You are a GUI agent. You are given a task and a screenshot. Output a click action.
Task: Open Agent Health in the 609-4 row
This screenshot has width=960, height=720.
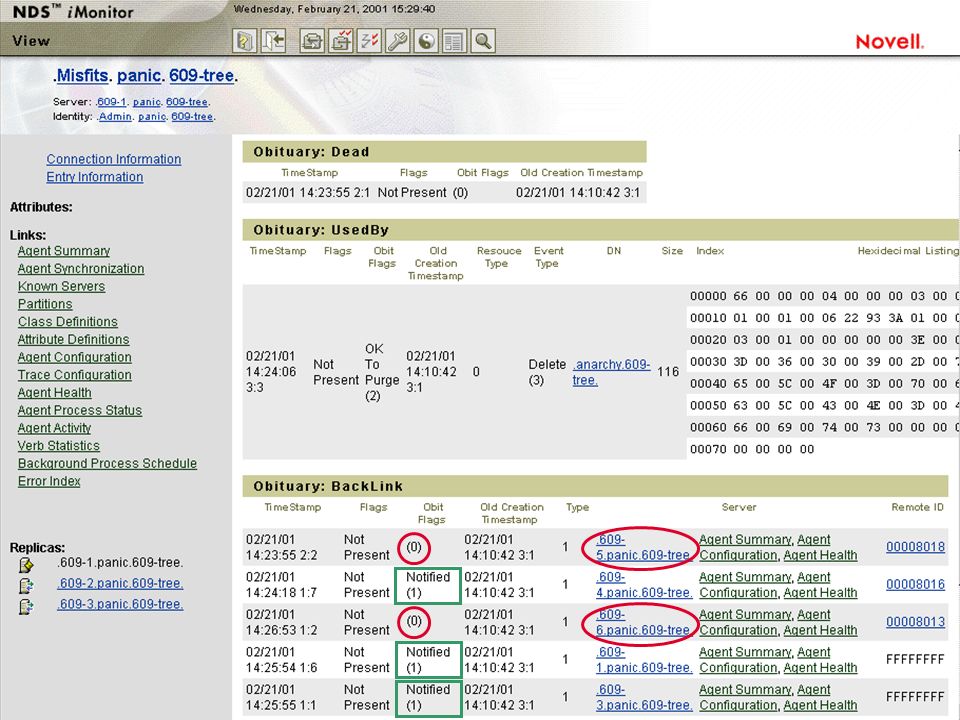tap(820, 593)
